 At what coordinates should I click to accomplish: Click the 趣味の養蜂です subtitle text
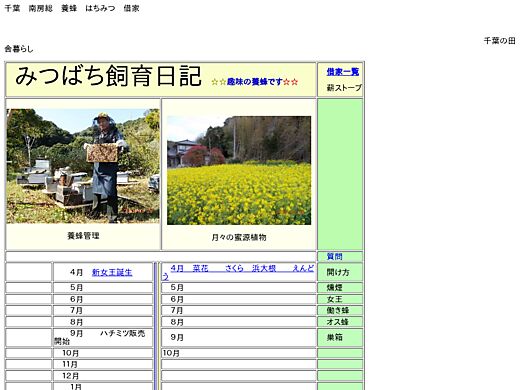[x=255, y=82]
